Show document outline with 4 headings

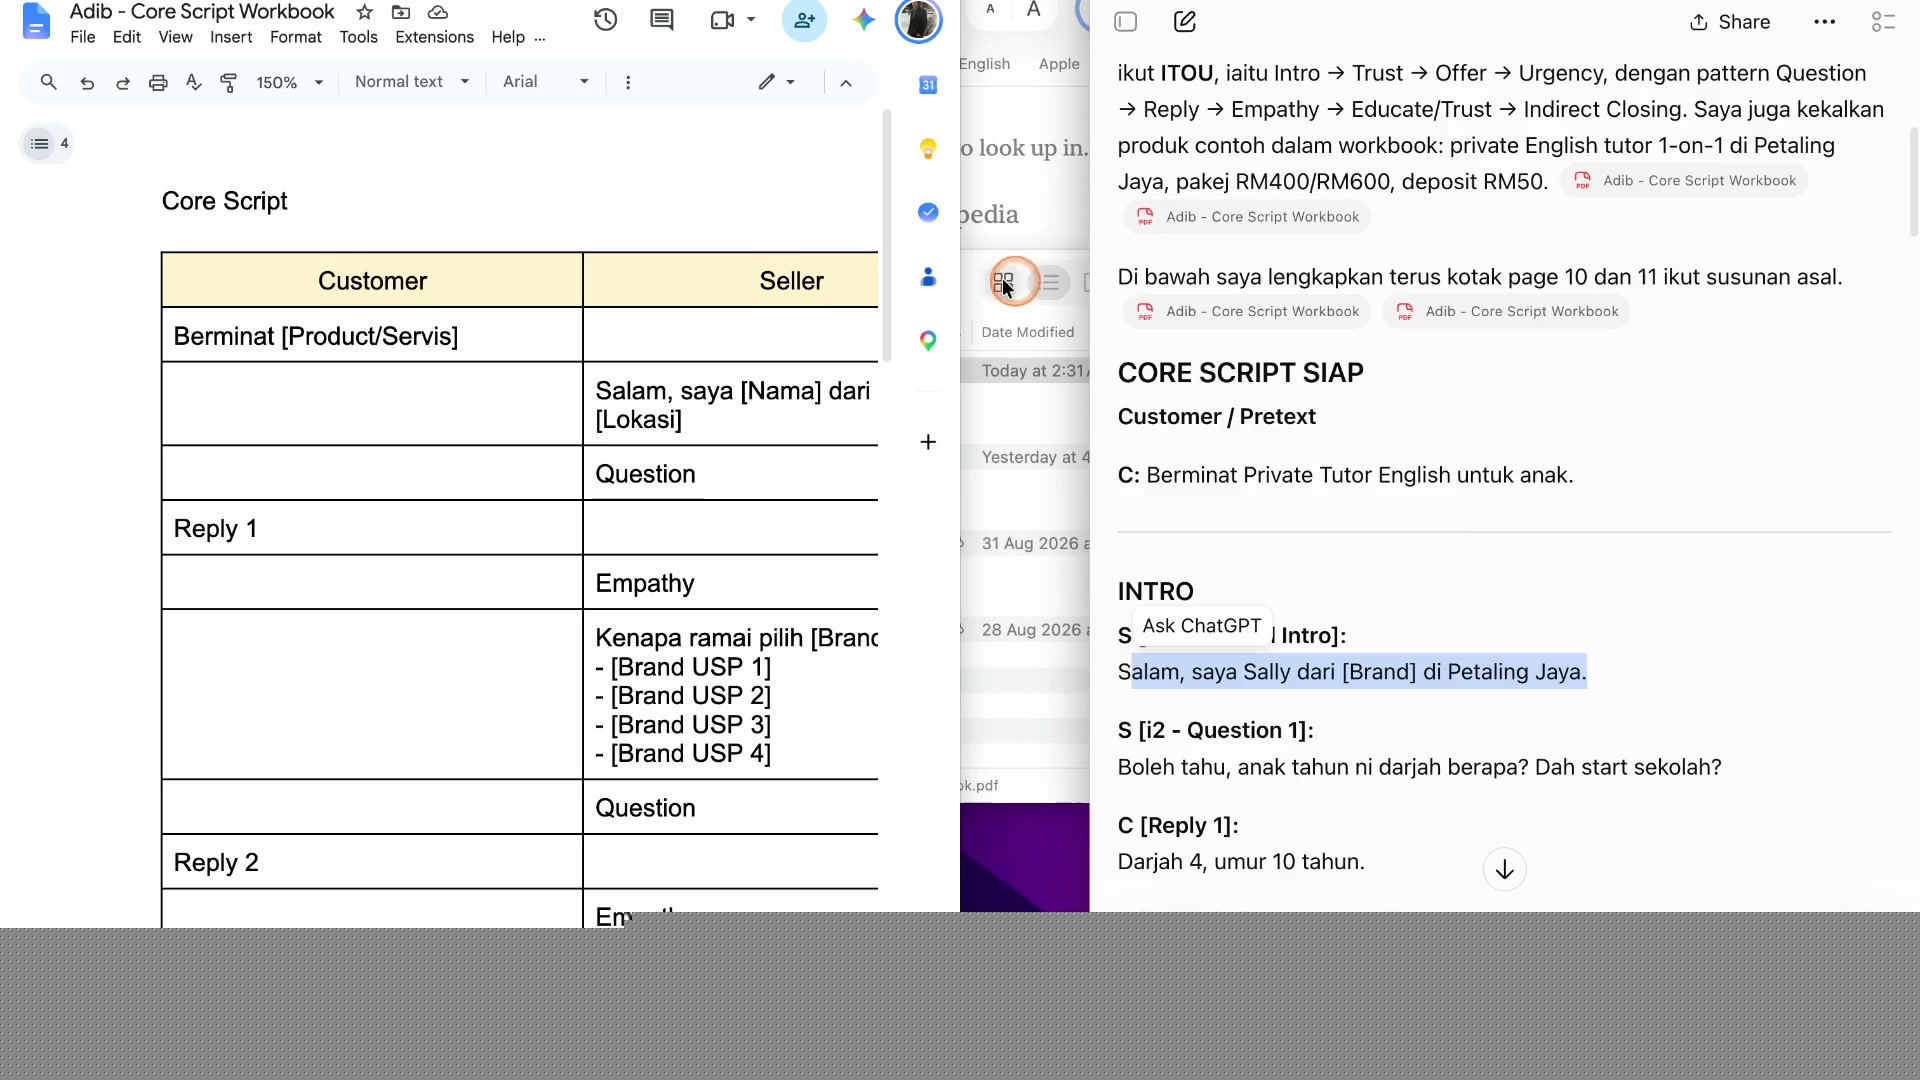[48, 144]
